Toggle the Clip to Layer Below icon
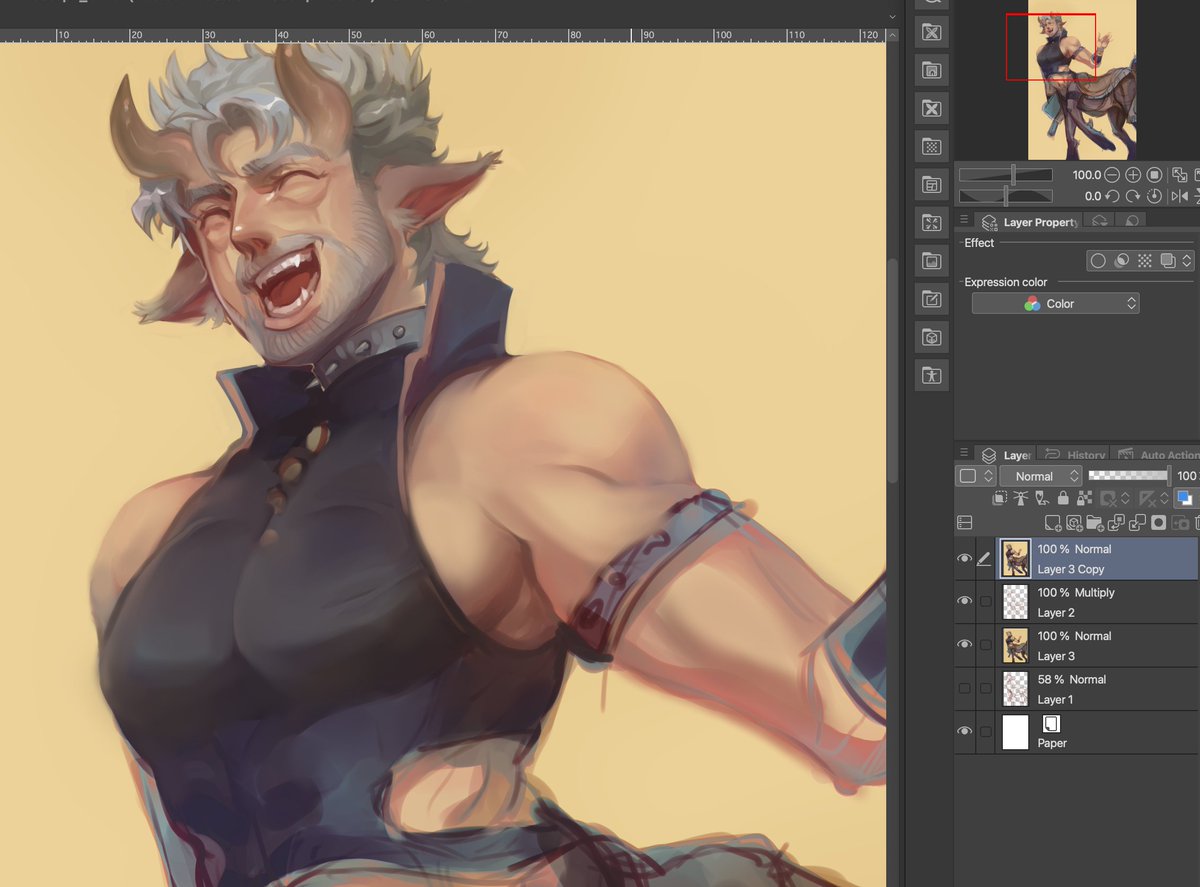Image resolution: width=1200 pixels, height=887 pixels. pyautogui.click(x=1000, y=498)
